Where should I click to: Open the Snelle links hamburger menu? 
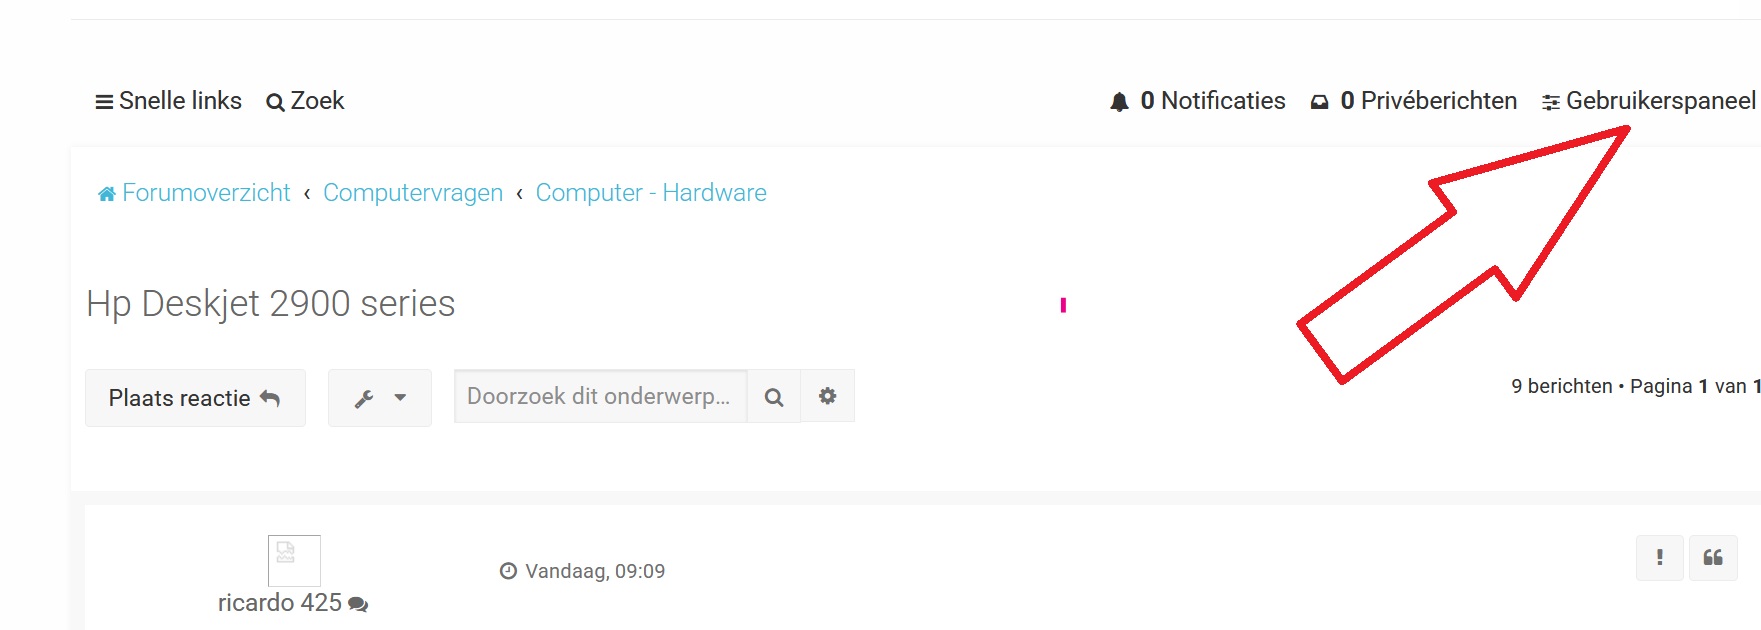coord(104,102)
